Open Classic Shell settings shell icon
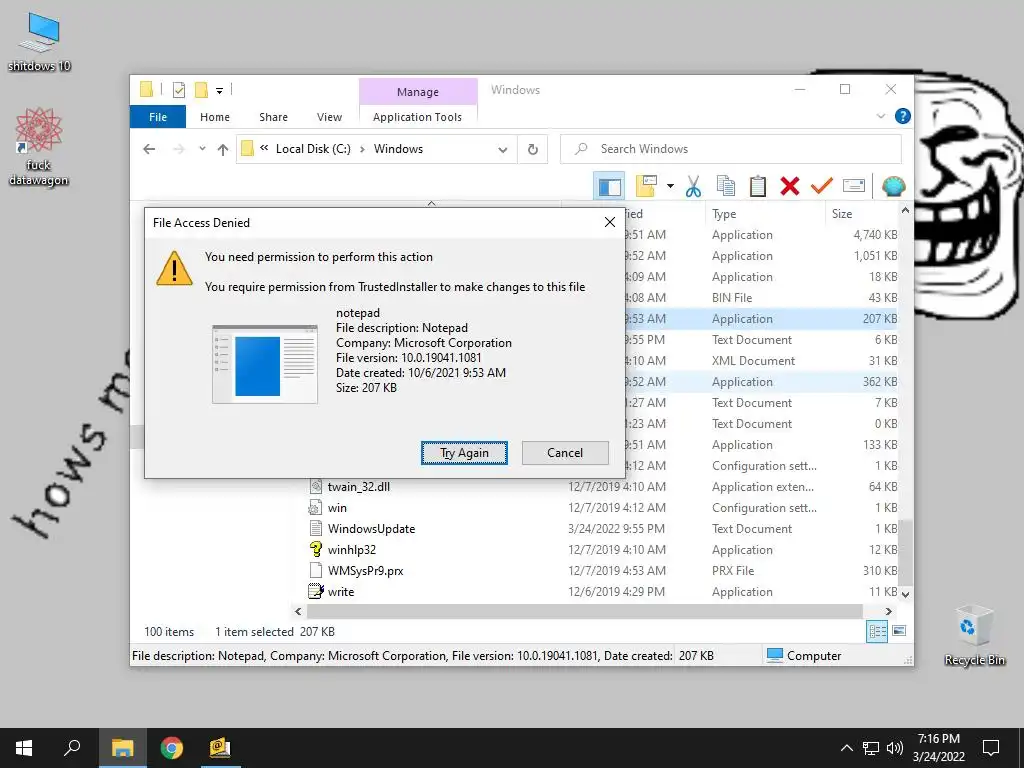The height and width of the screenshot is (768, 1024). pos(893,187)
